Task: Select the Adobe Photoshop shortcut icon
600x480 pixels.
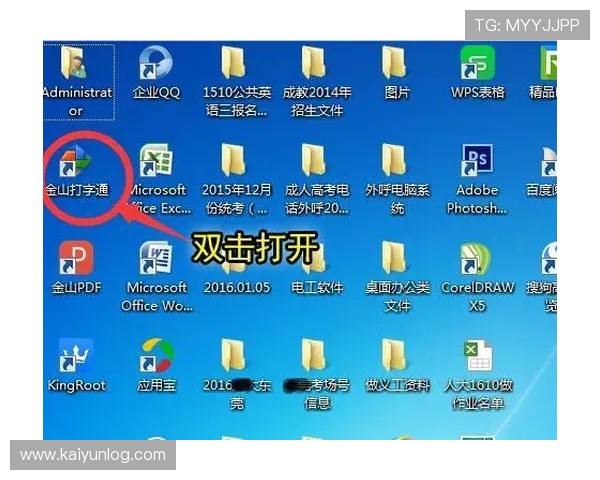Action: click(477, 160)
